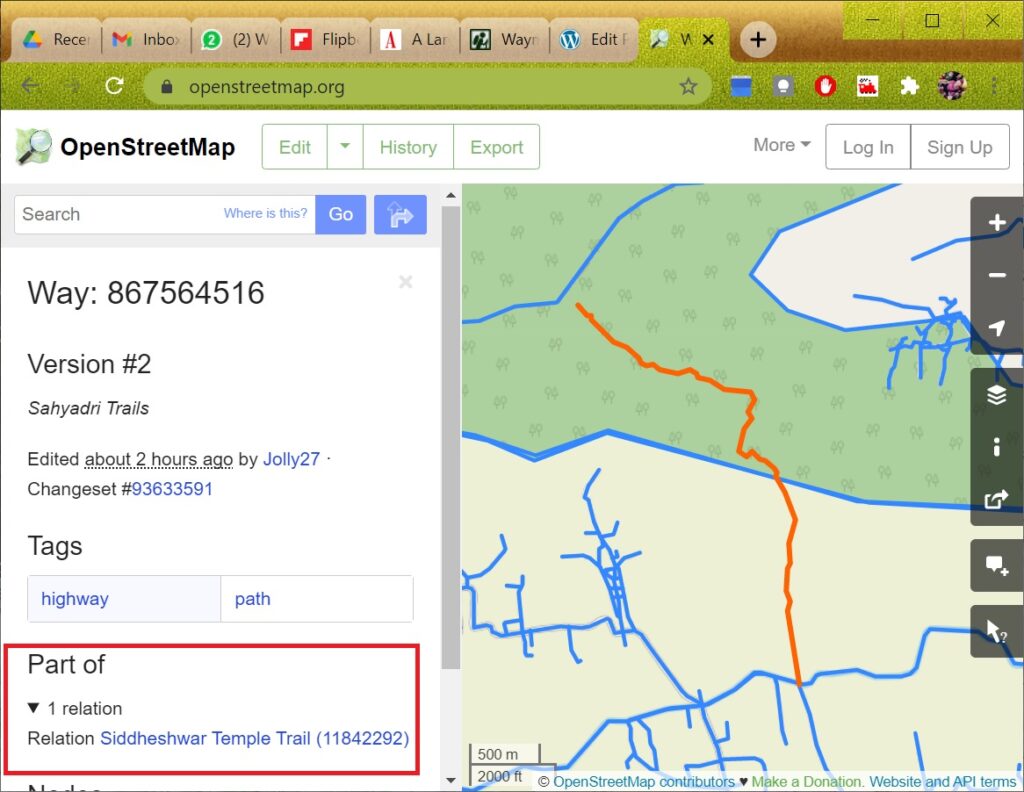
Task: Open the highway tag key link
Action: [75, 599]
